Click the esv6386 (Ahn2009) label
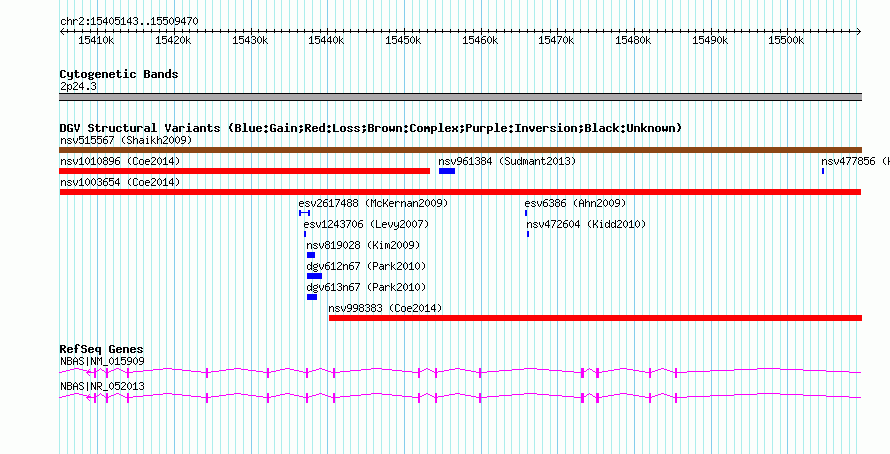 click(x=575, y=203)
